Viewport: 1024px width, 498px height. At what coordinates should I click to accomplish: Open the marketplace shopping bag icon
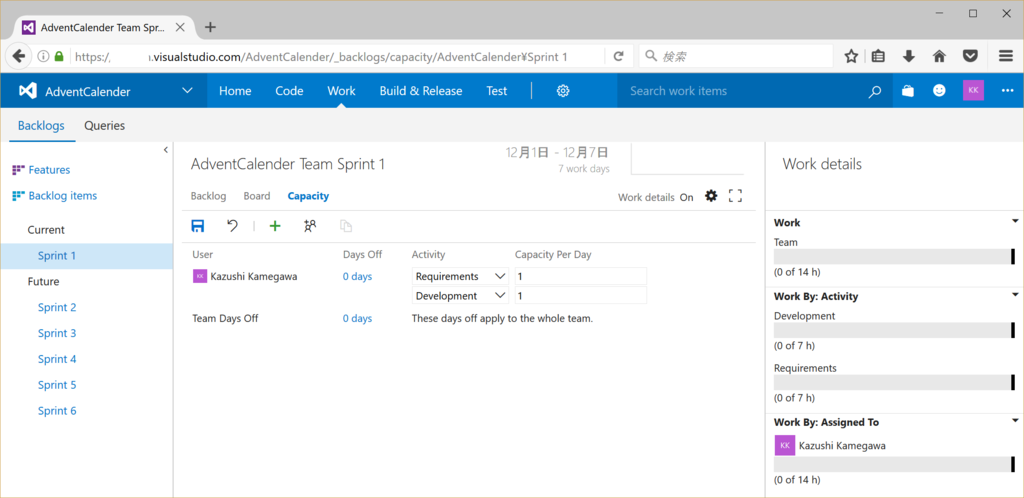[907, 91]
